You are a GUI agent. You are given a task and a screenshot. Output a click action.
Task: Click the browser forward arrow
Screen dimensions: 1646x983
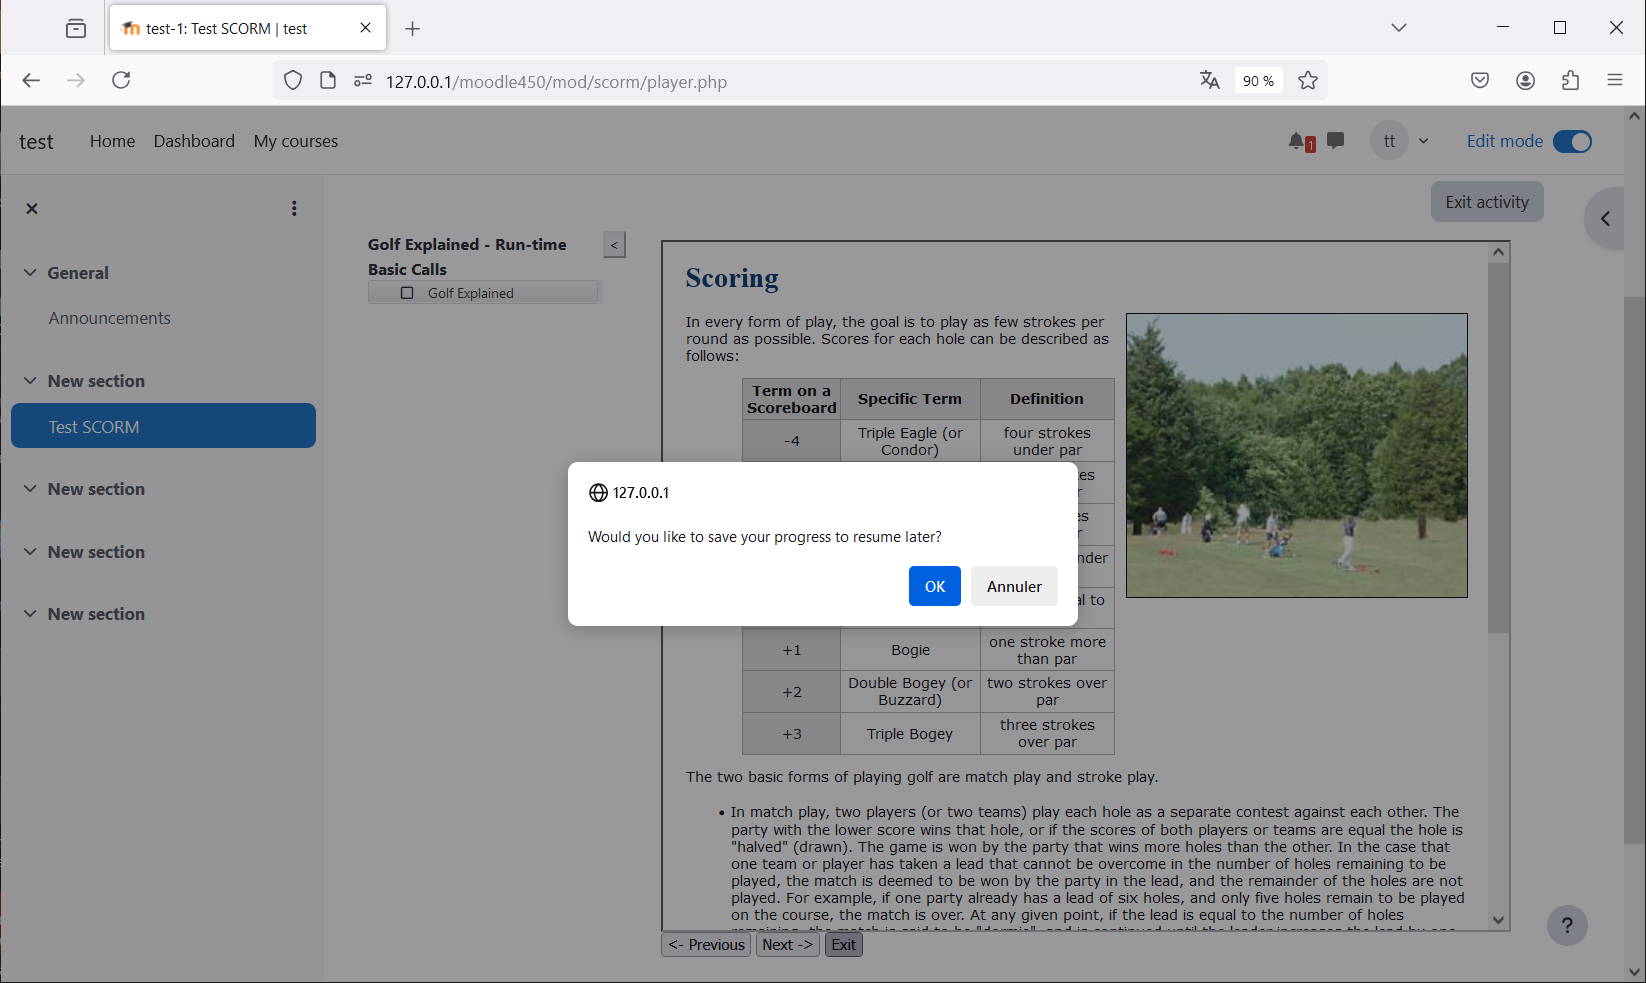(x=76, y=80)
